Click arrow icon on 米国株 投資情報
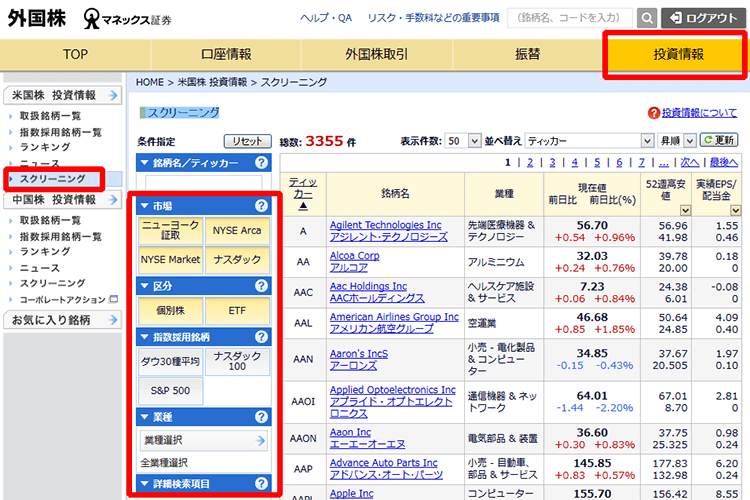 click(113, 95)
